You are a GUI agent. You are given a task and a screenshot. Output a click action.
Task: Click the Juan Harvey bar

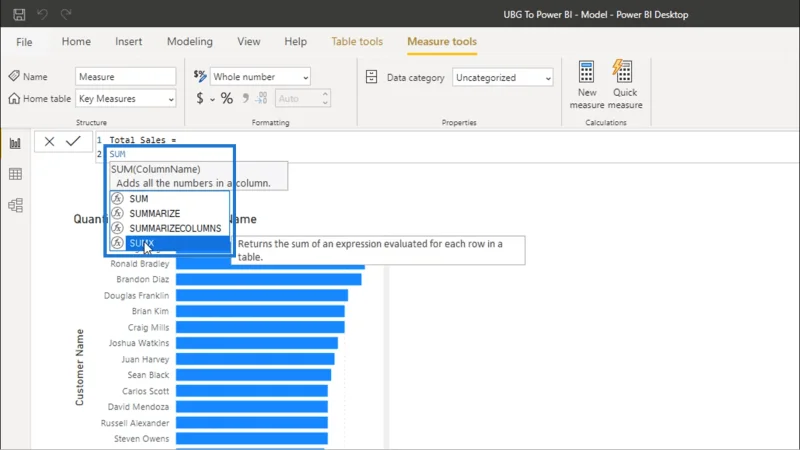point(255,359)
